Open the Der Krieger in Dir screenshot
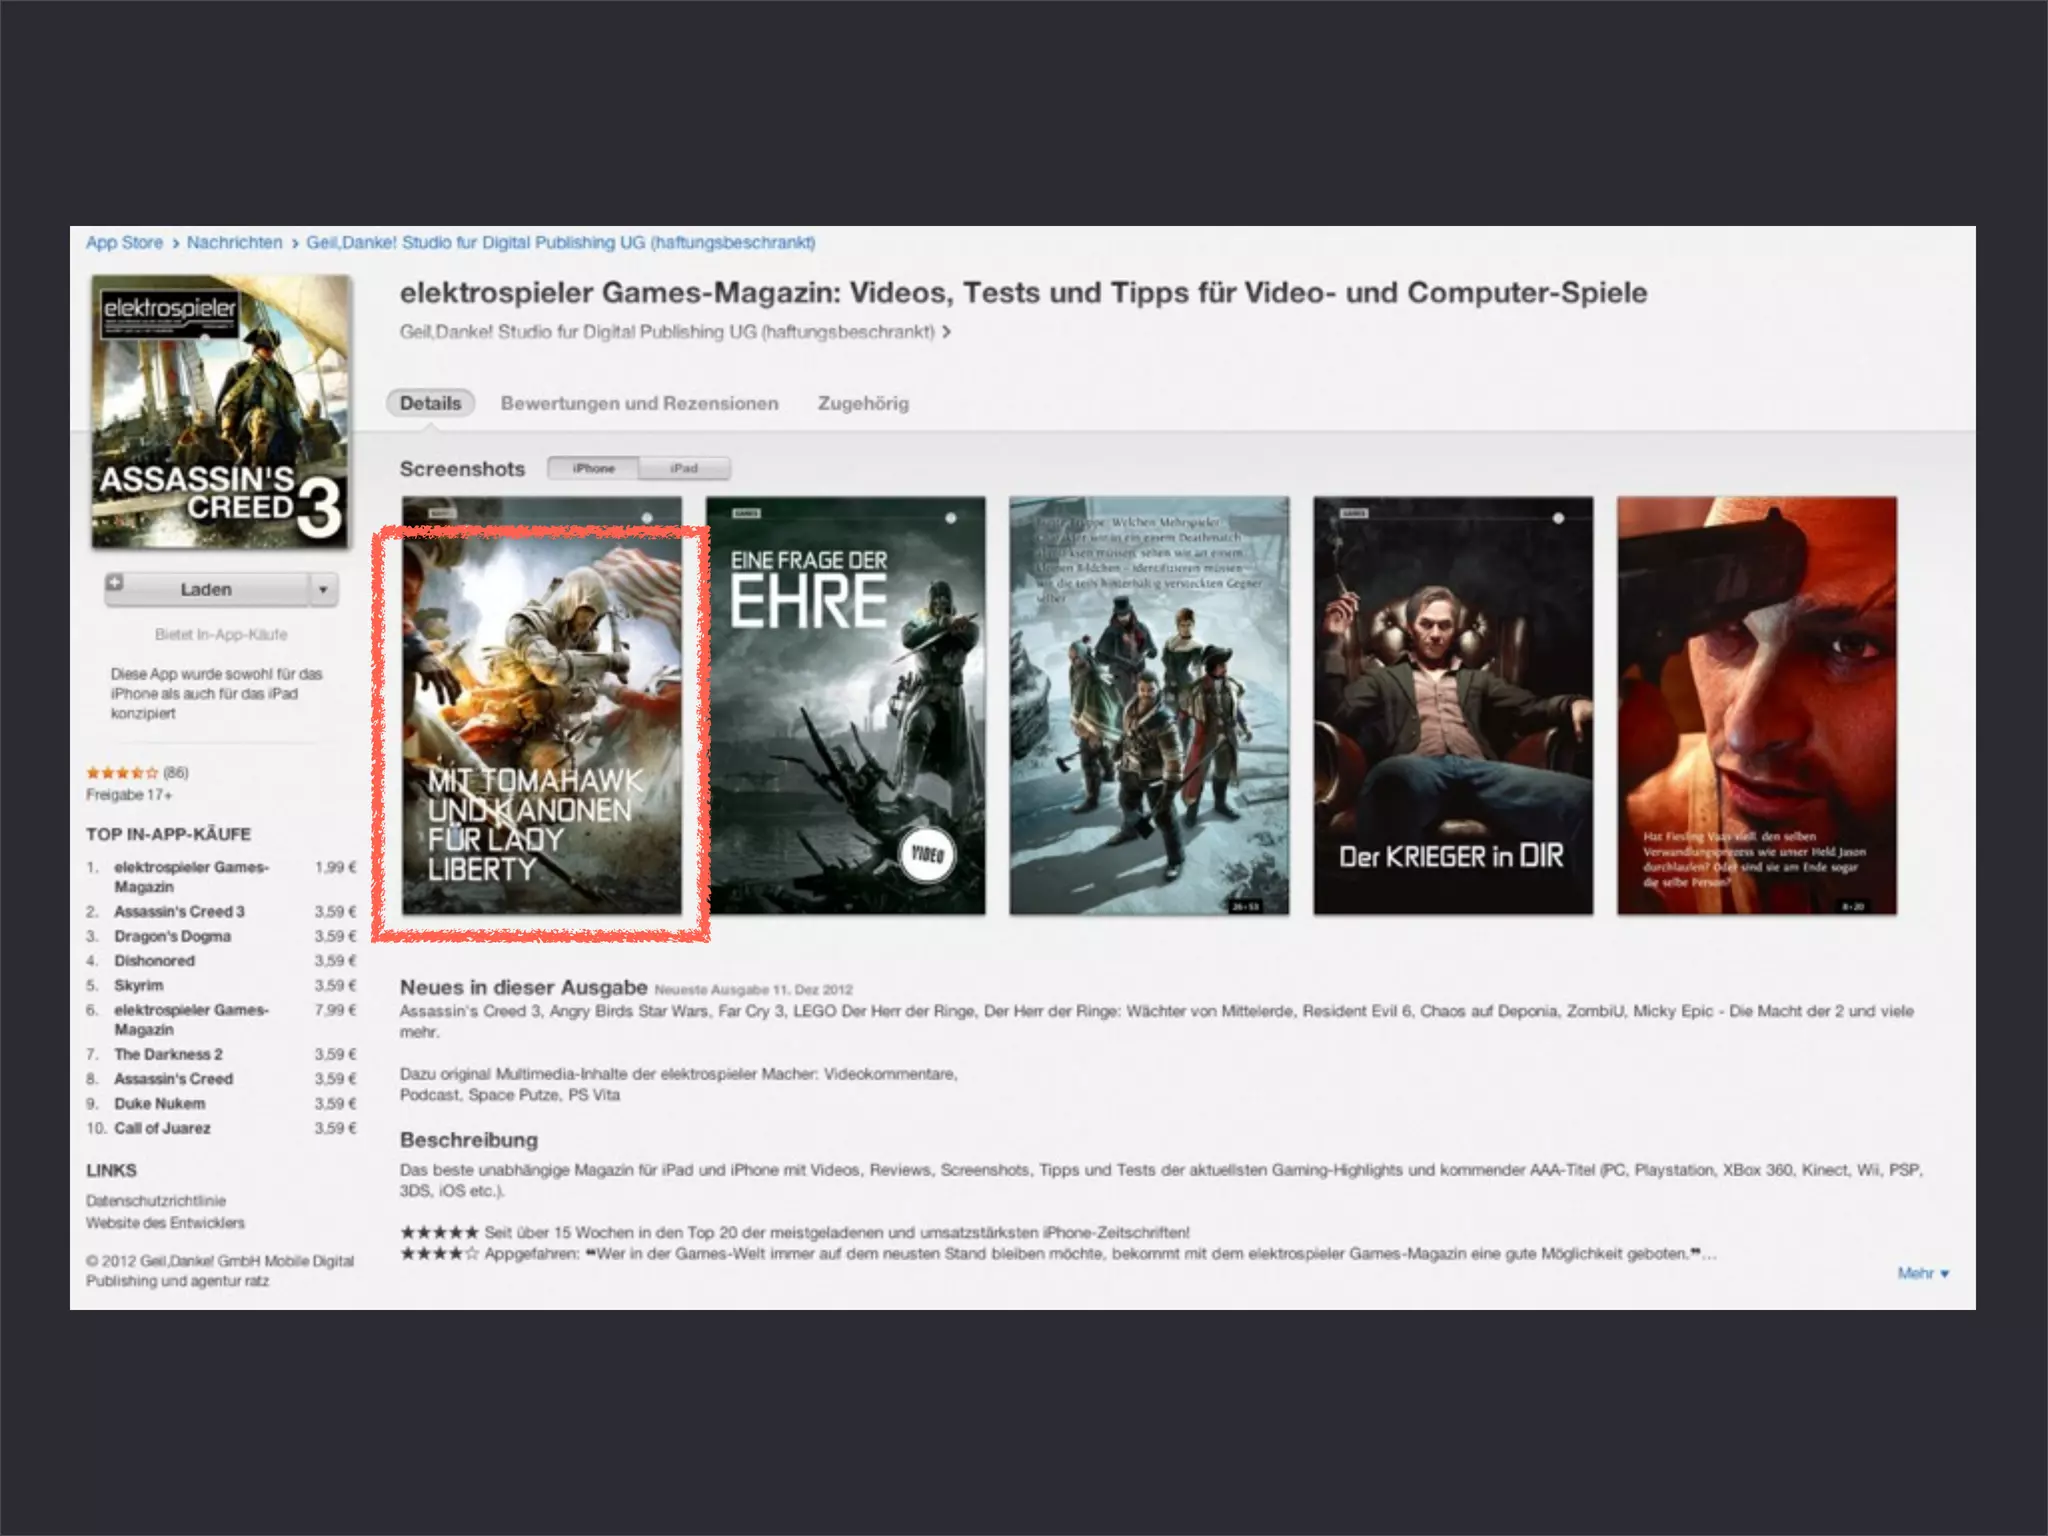 [x=1452, y=705]
